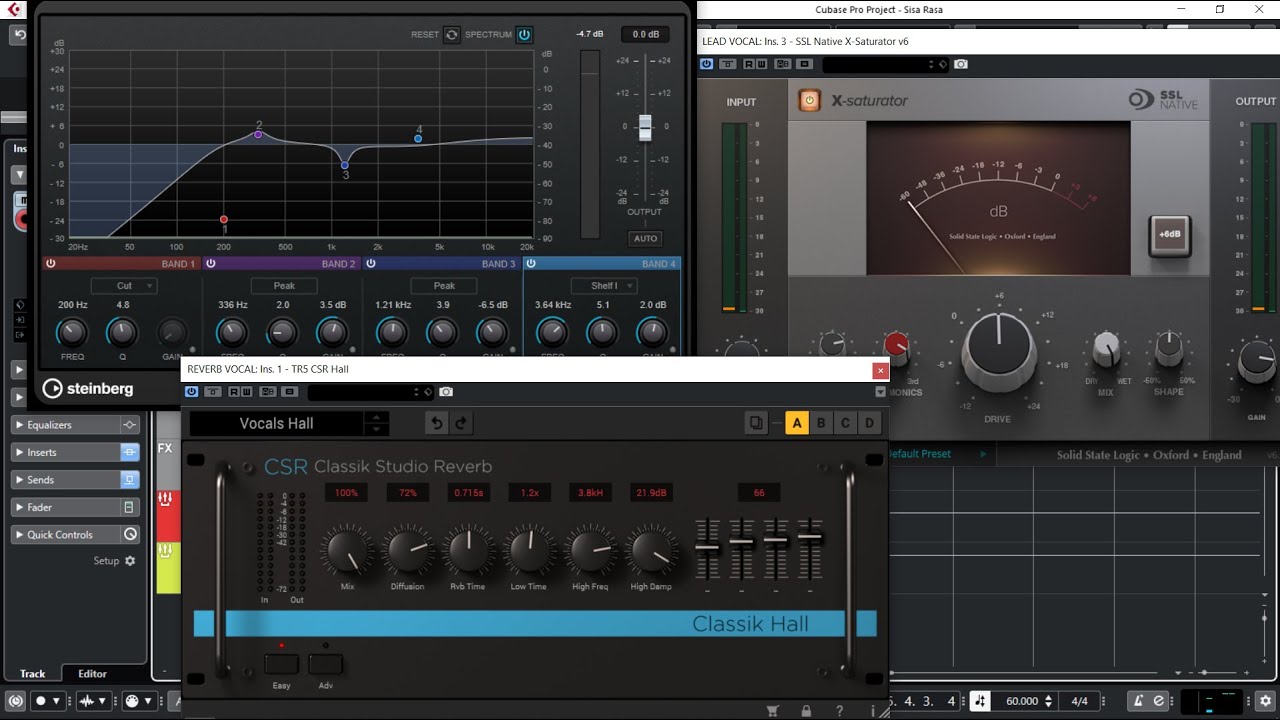Viewport: 1280px width, 720px height.
Task: Open Band 1 Cut filter type dropdown
Action: coord(124,286)
